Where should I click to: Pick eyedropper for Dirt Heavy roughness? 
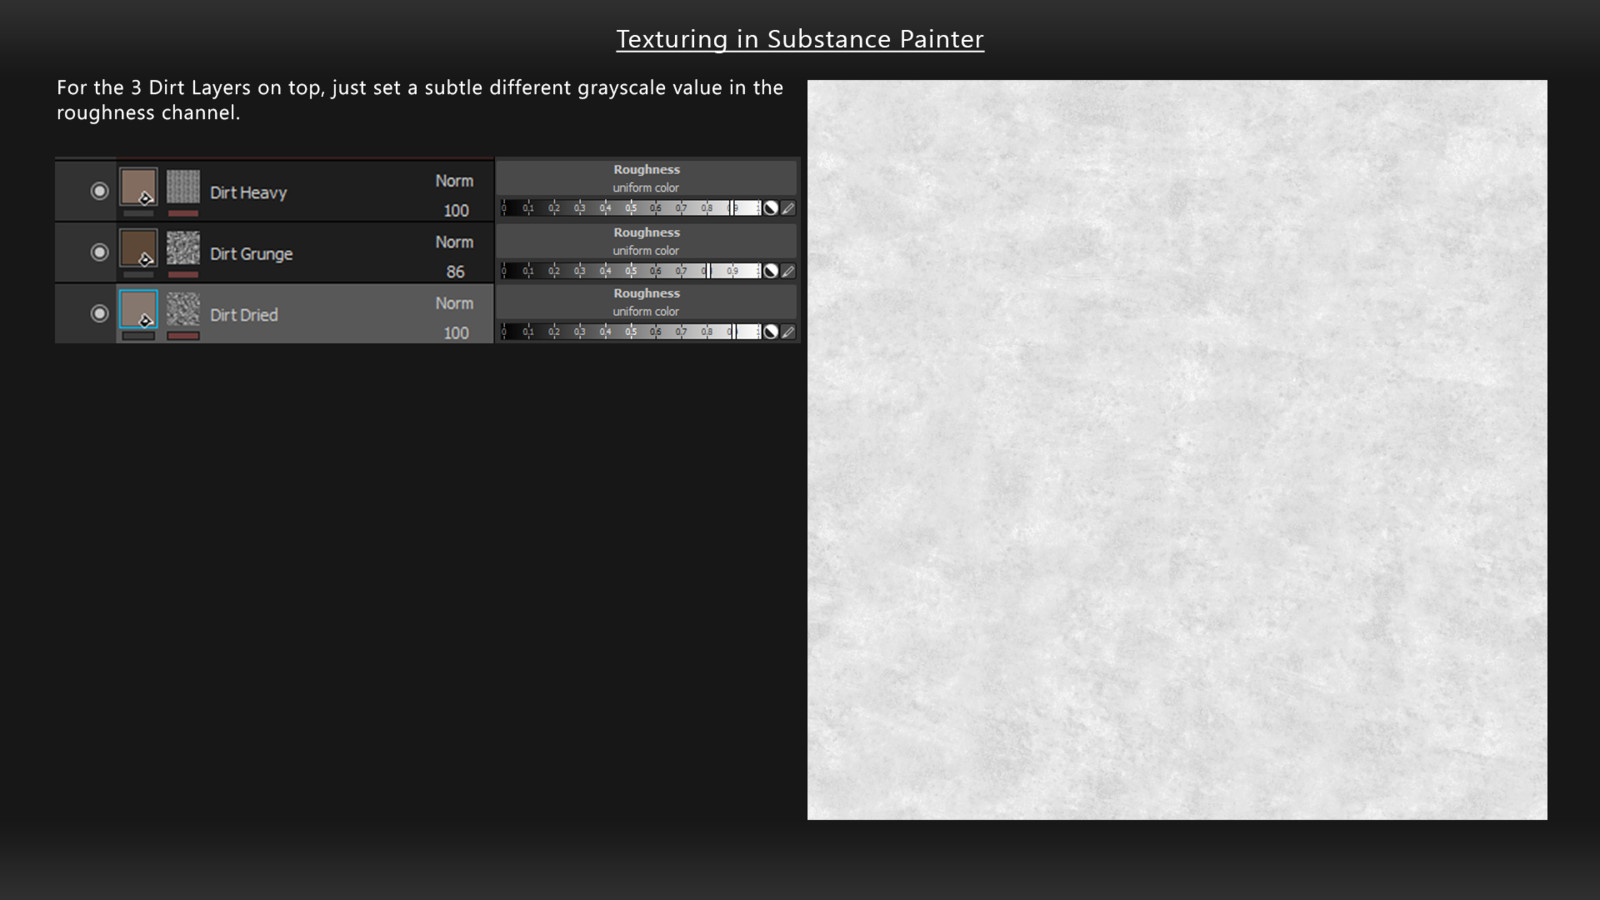pyautogui.click(x=788, y=208)
